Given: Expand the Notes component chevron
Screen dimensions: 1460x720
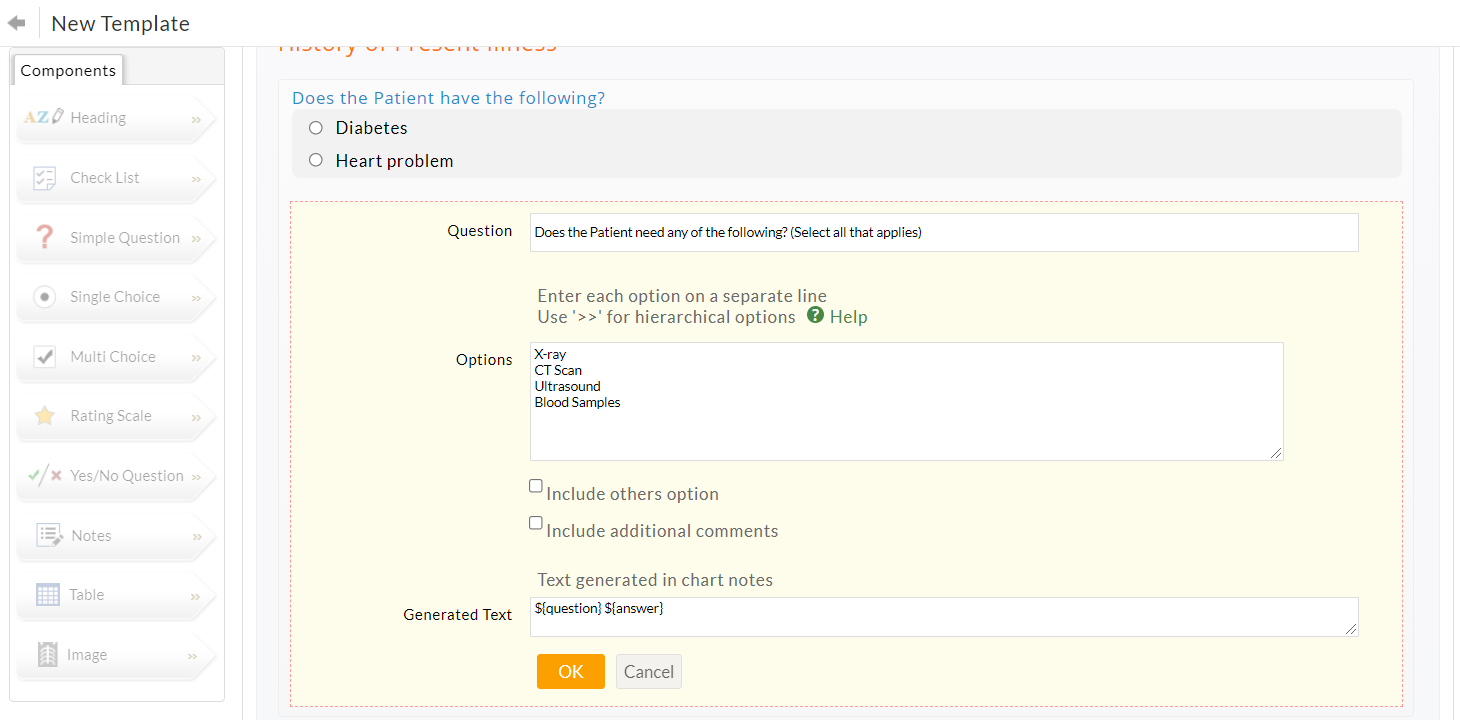Looking at the screenshot, I should [196, 537].
